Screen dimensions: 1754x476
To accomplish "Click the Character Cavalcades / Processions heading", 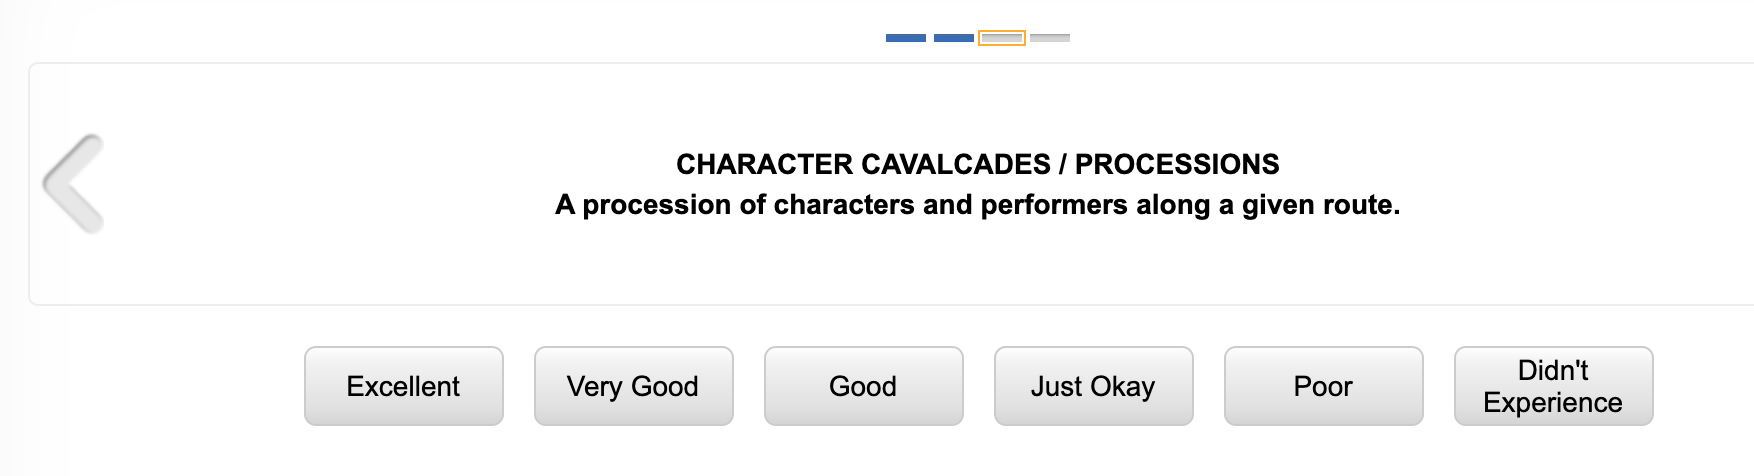I will coord(977,164).
